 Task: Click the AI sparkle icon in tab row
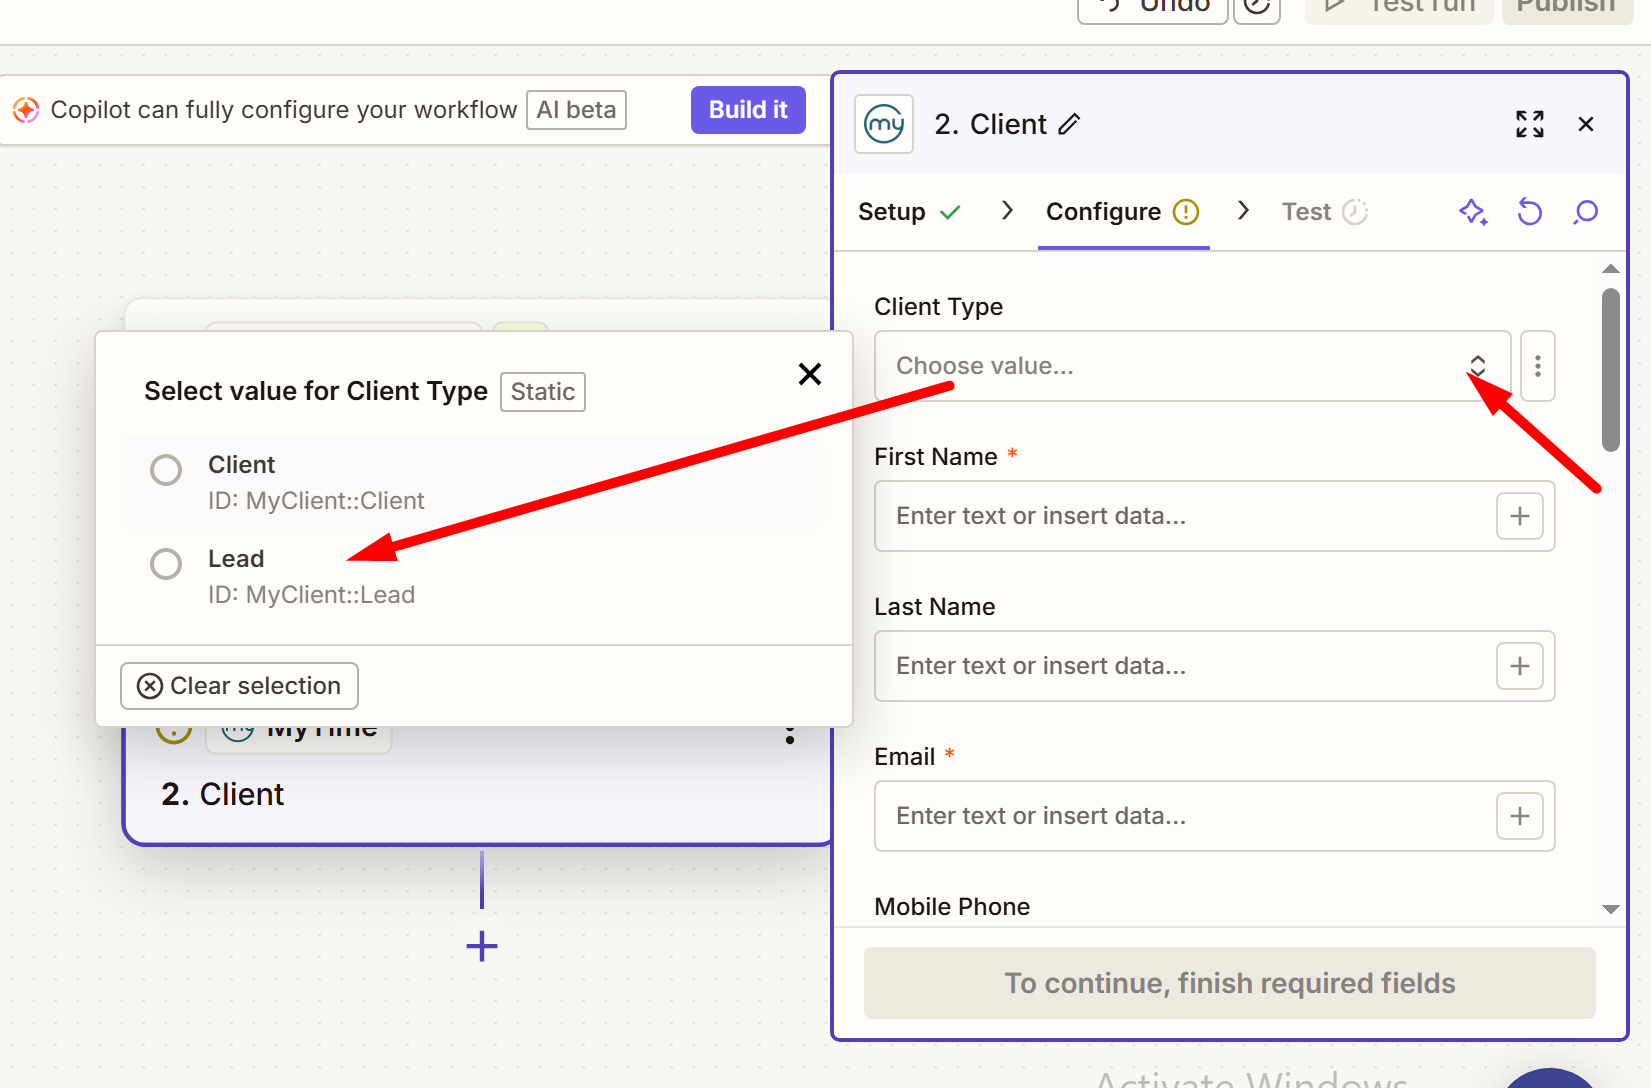point(1473,212)
